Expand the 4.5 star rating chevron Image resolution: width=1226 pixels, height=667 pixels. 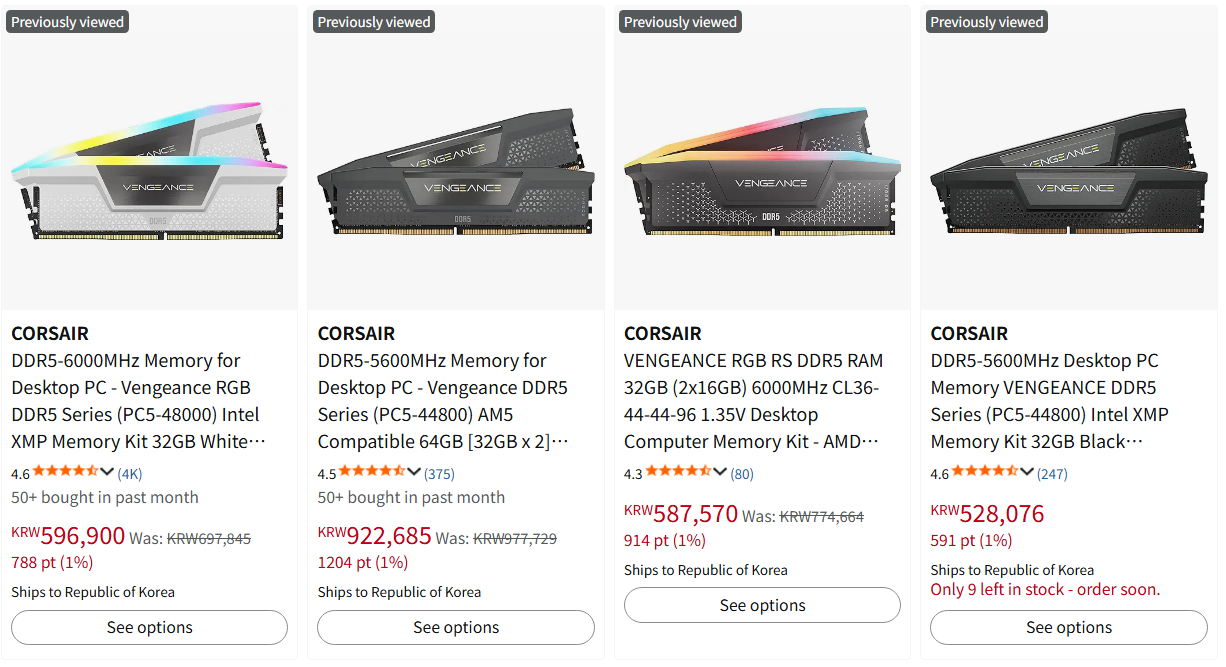pos(414,472)
